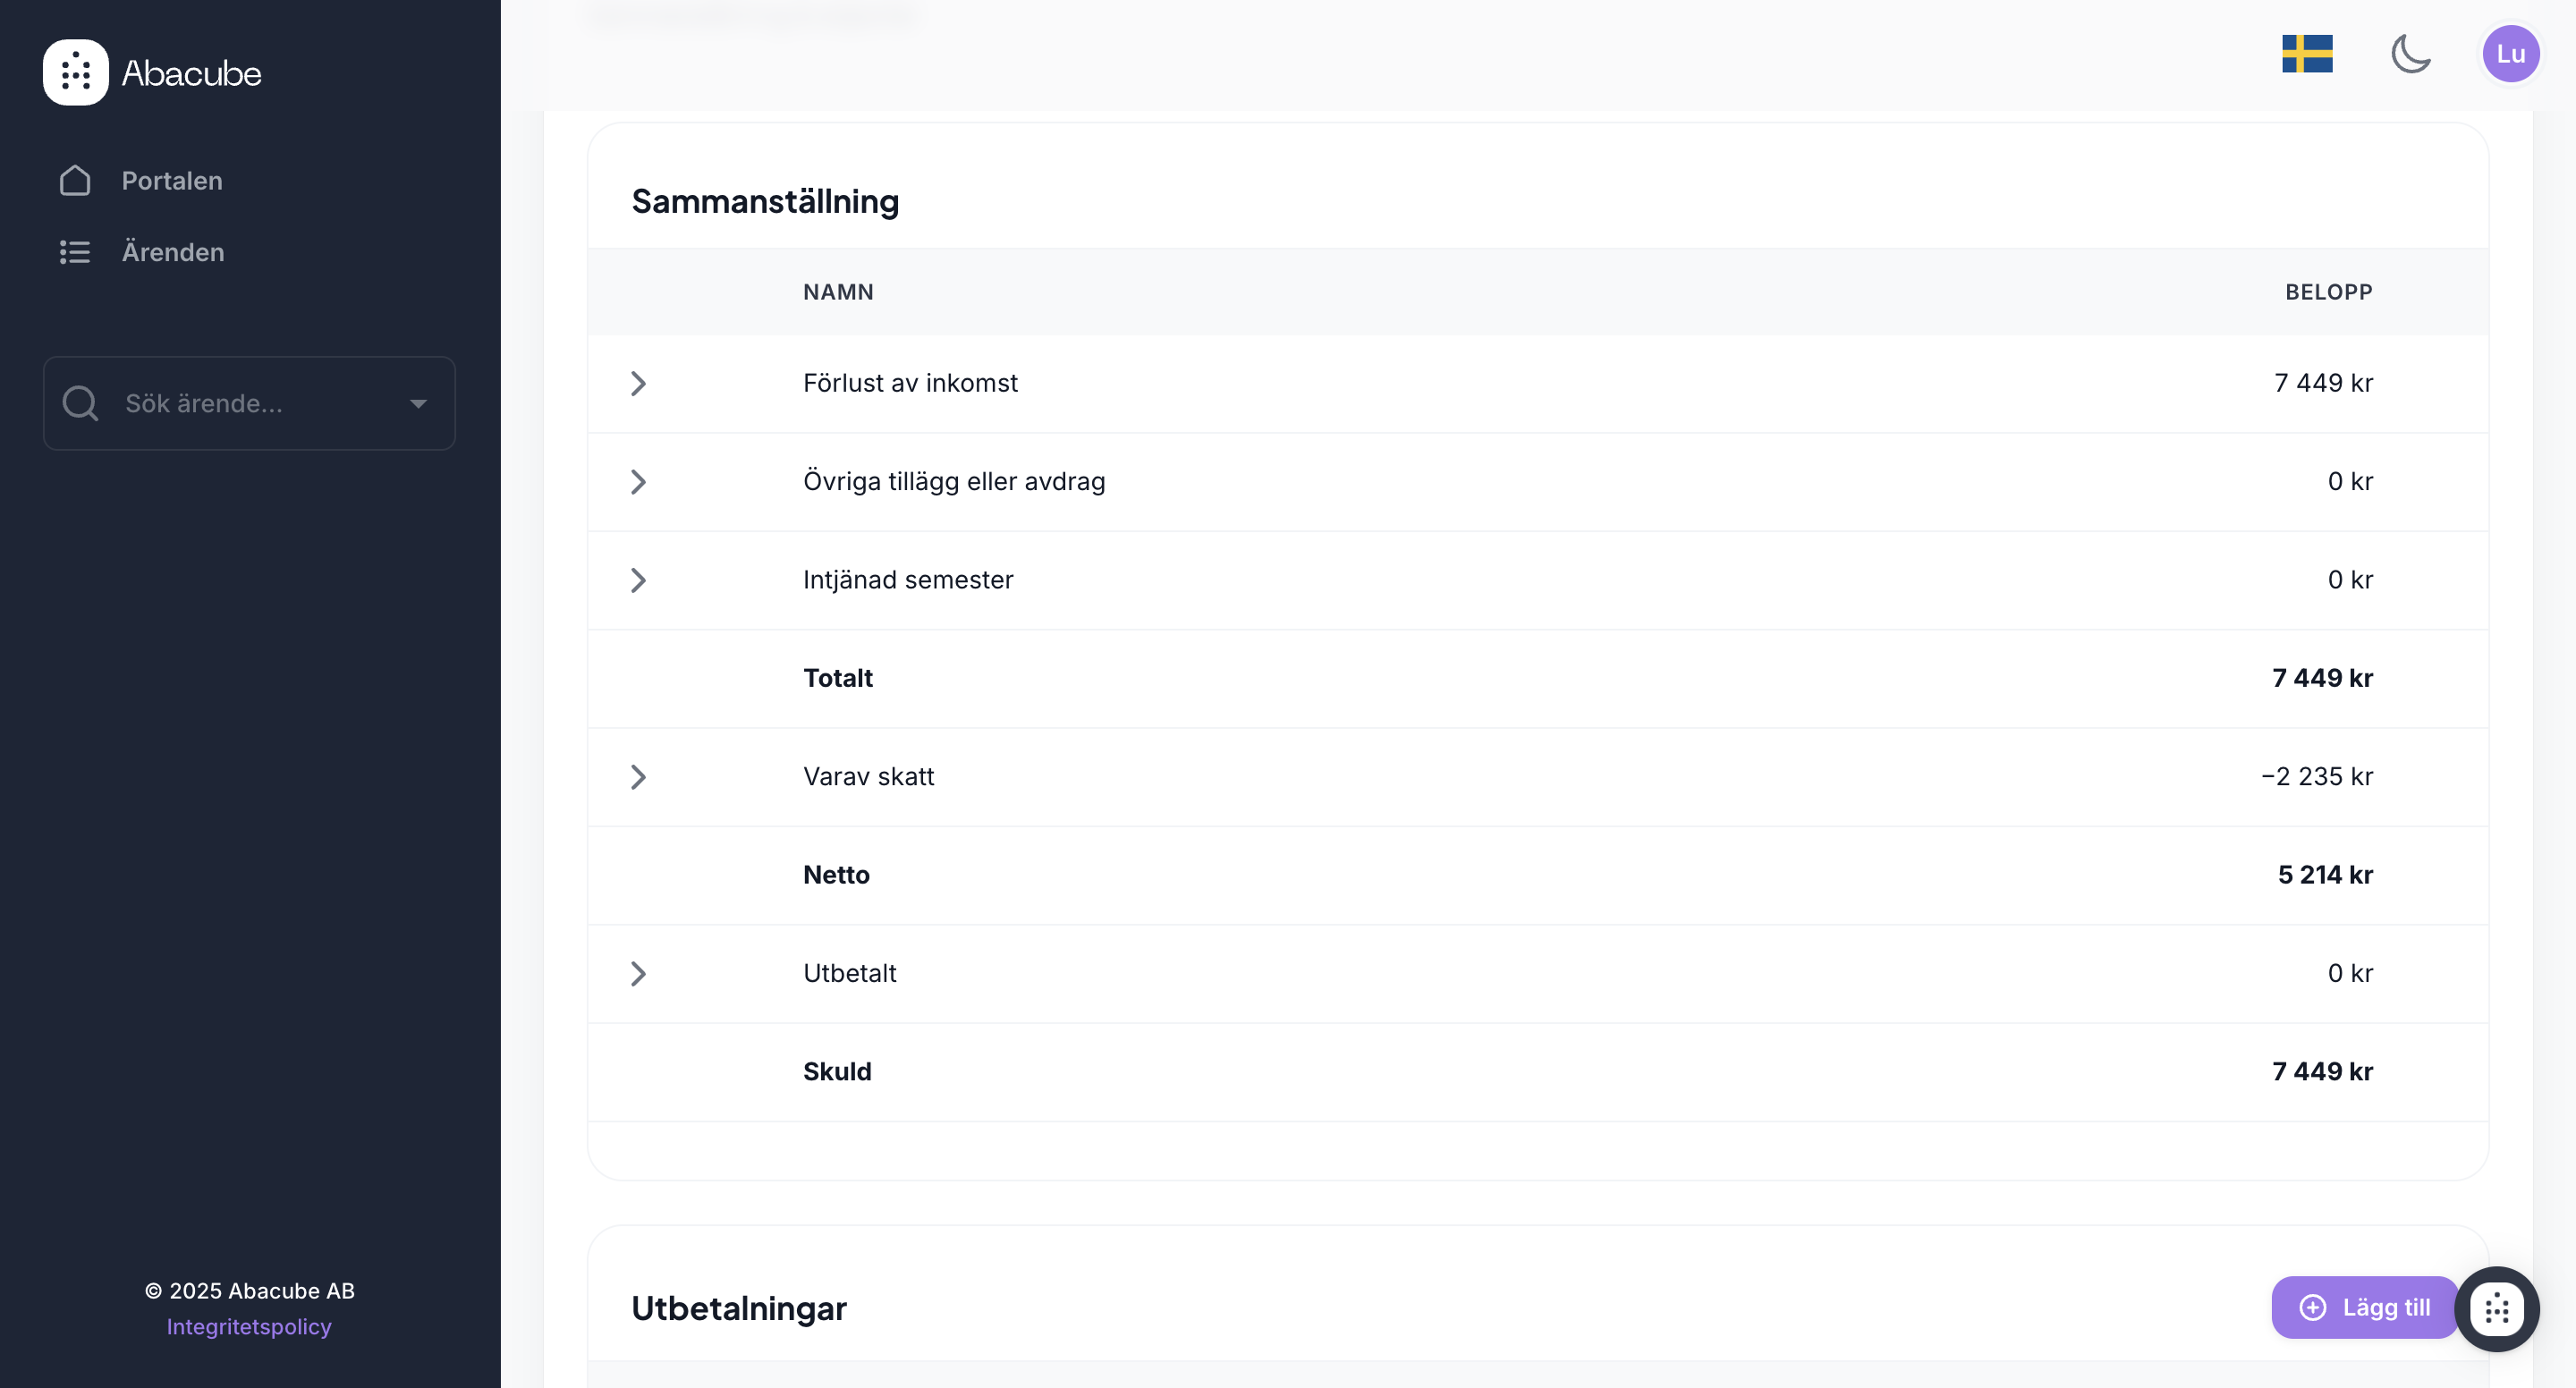Open Ärenden in the sidebar

point(173,252)
